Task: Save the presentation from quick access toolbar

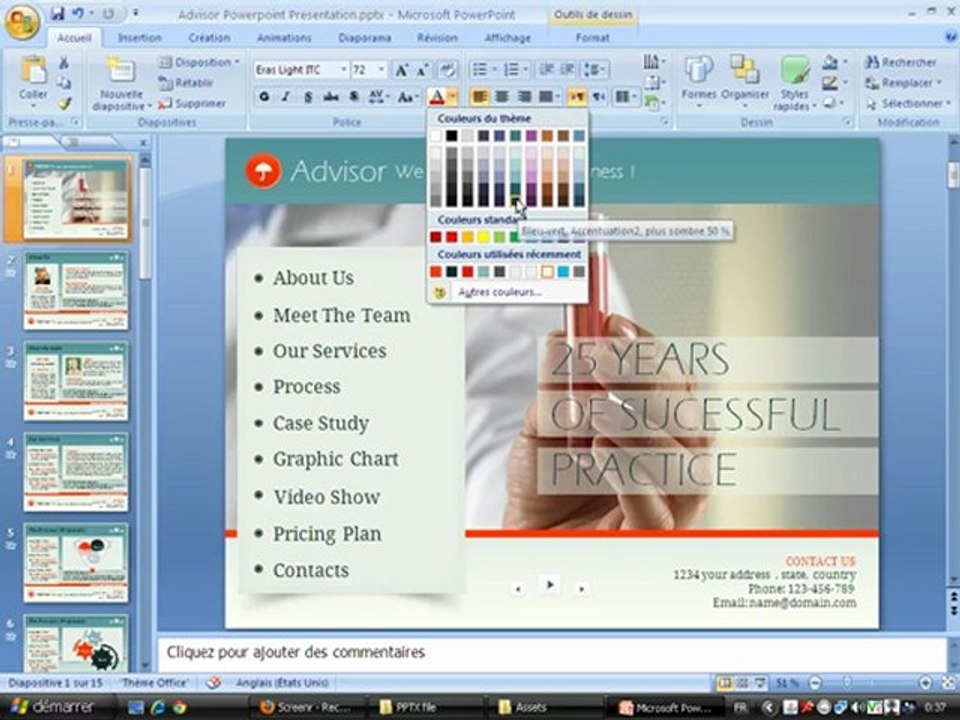Action: [57, 13]
